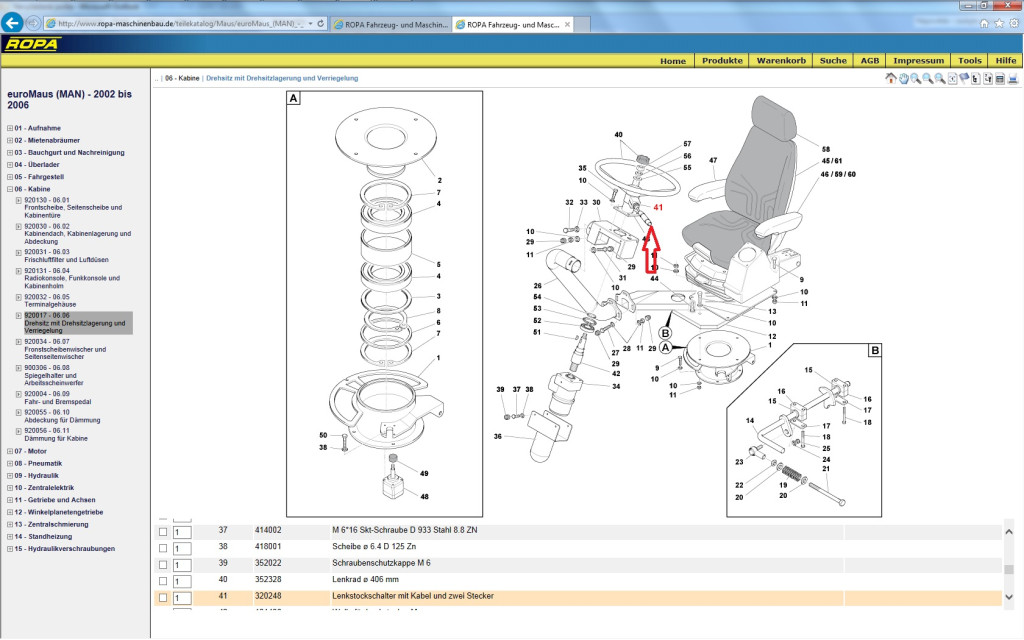Open the Home menu item
The image size is (1024, 640).
pos(673,61)
